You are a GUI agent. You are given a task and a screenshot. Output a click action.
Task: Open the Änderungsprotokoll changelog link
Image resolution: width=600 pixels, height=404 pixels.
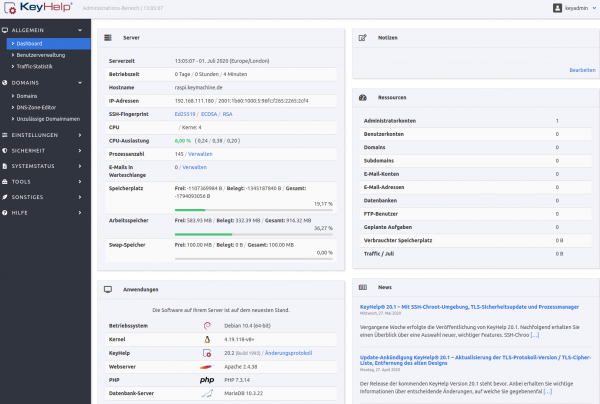click(289, 353)
